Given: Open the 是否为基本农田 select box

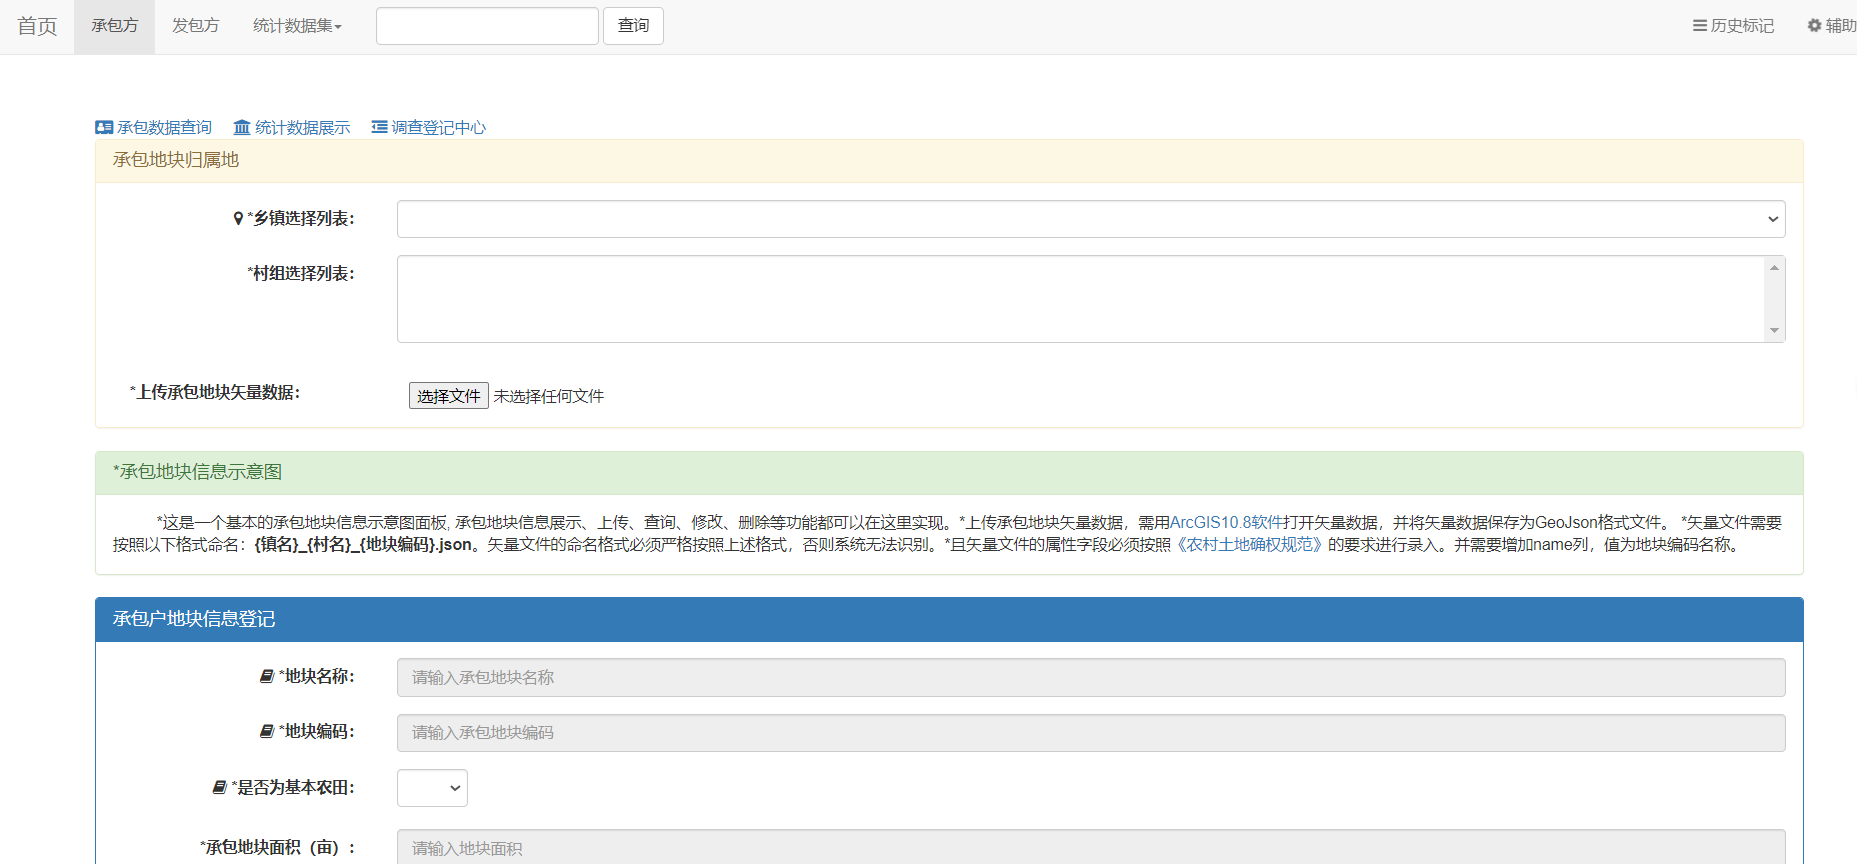Looking at the screenshot, I should click(432, 788).
